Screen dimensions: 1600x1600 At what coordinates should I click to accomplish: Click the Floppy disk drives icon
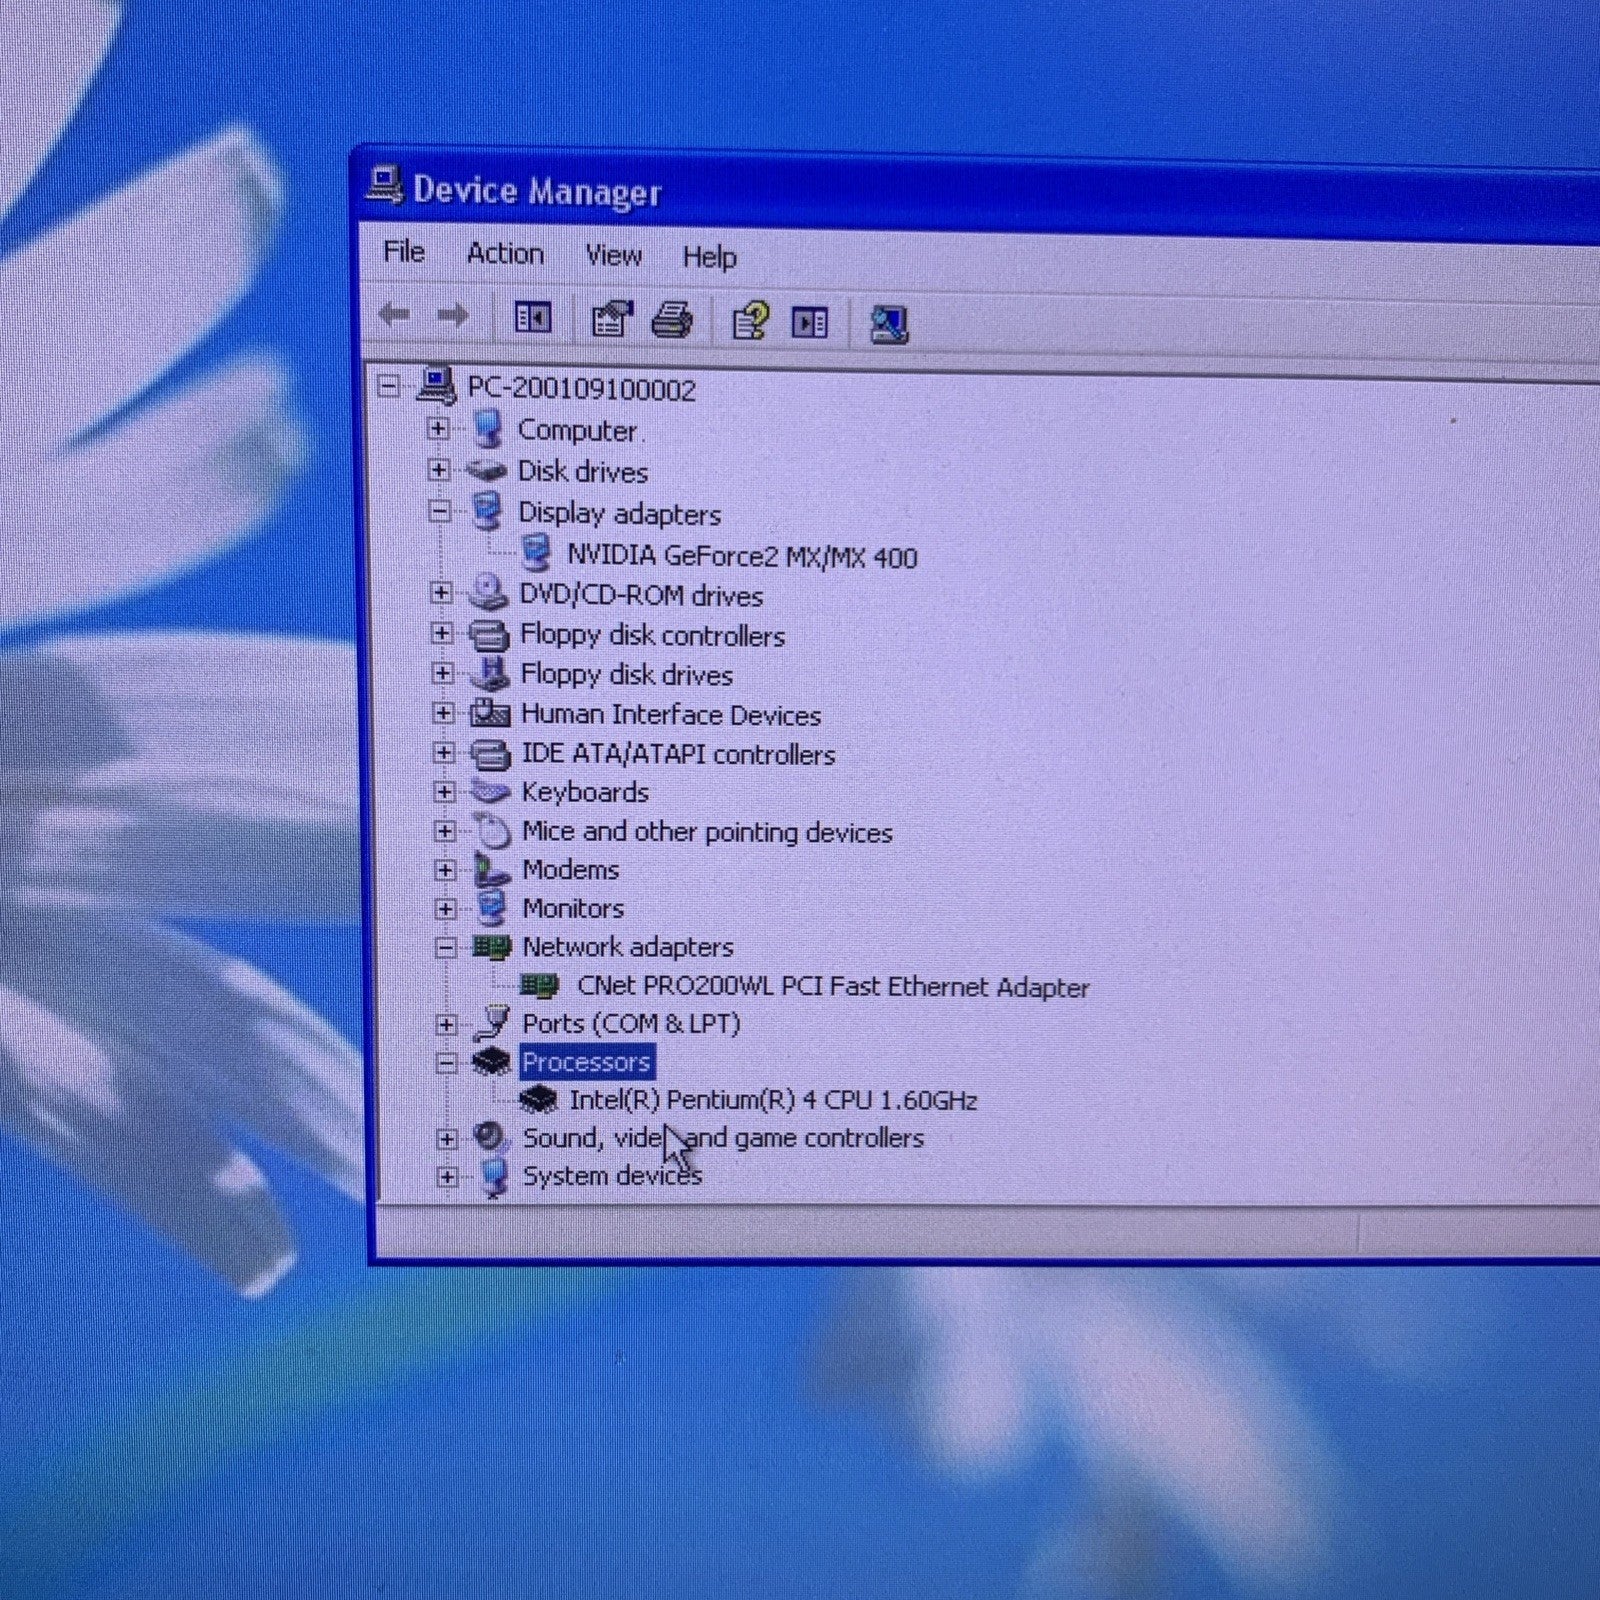pos(490,673)
